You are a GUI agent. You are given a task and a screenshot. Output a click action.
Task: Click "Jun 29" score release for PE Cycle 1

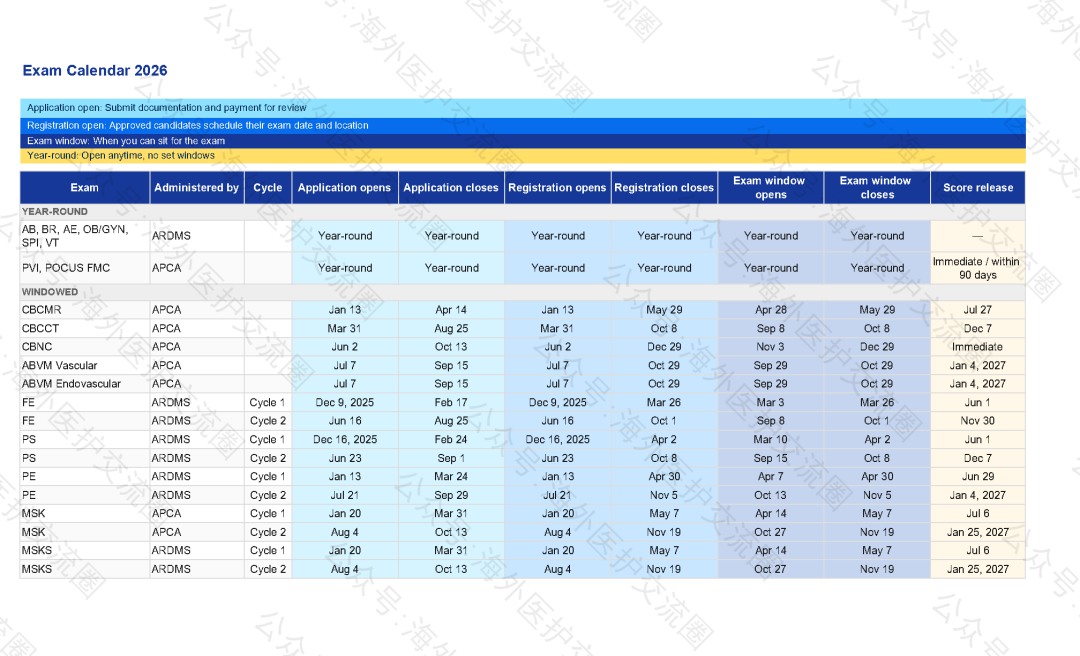[x=977, y=476]
